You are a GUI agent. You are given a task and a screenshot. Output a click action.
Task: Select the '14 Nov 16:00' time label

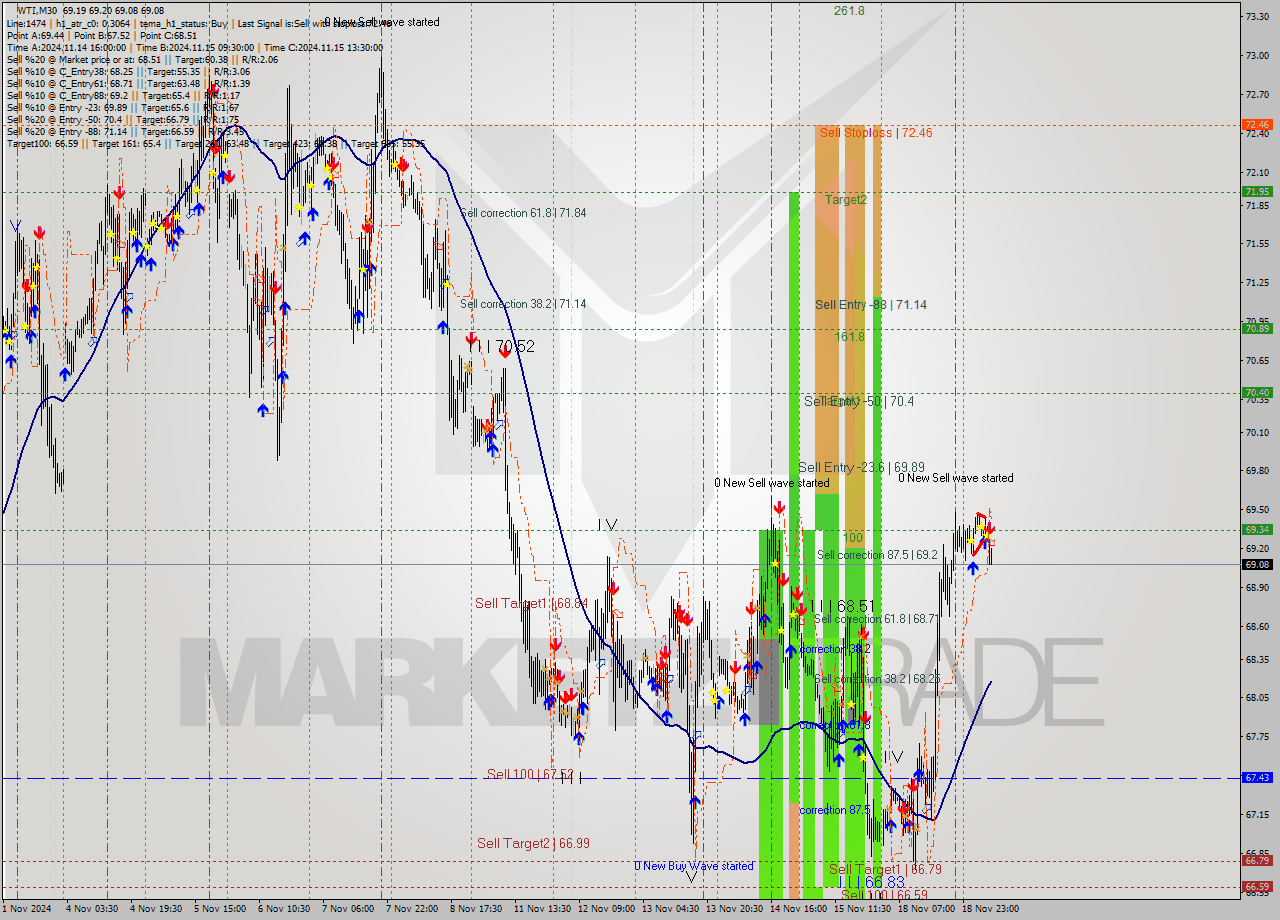(x=798, y=909)
